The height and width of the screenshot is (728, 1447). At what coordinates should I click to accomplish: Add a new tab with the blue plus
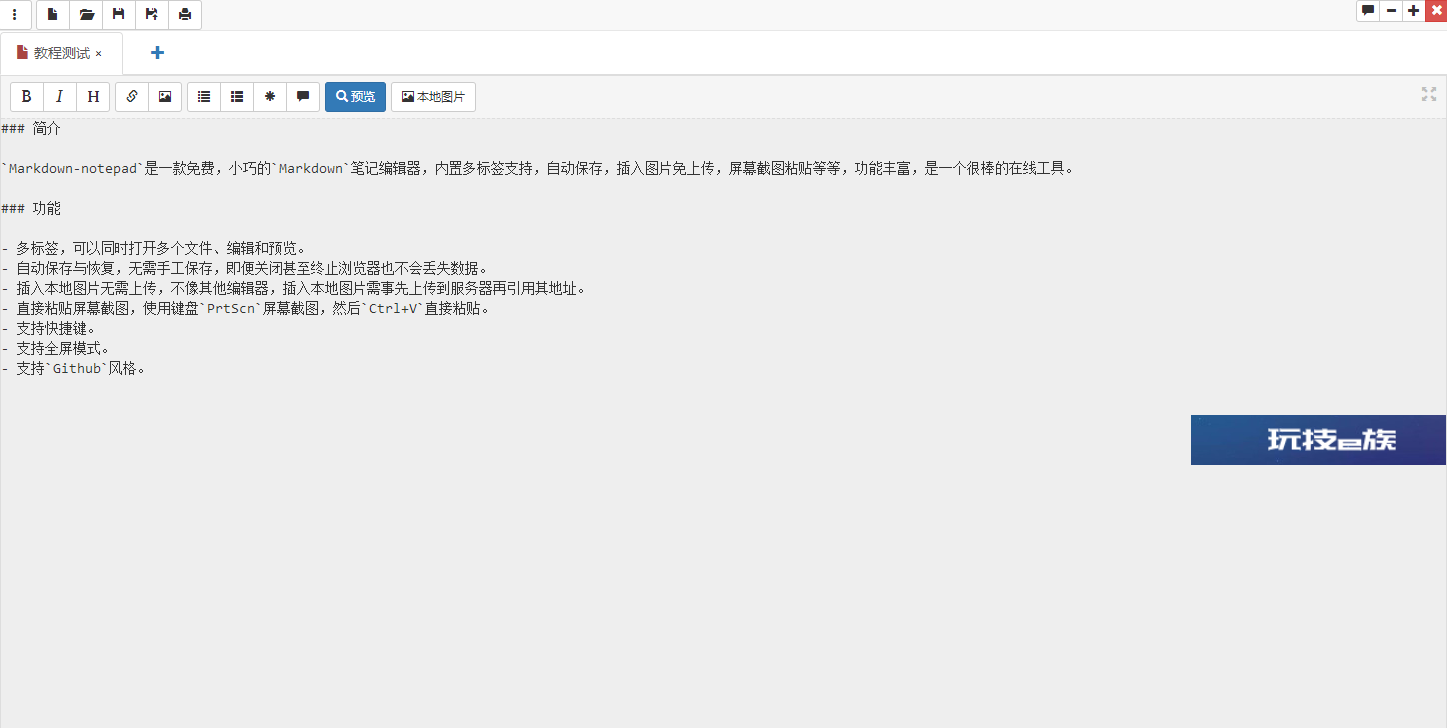pyautogui.click(x=157, y=53)
